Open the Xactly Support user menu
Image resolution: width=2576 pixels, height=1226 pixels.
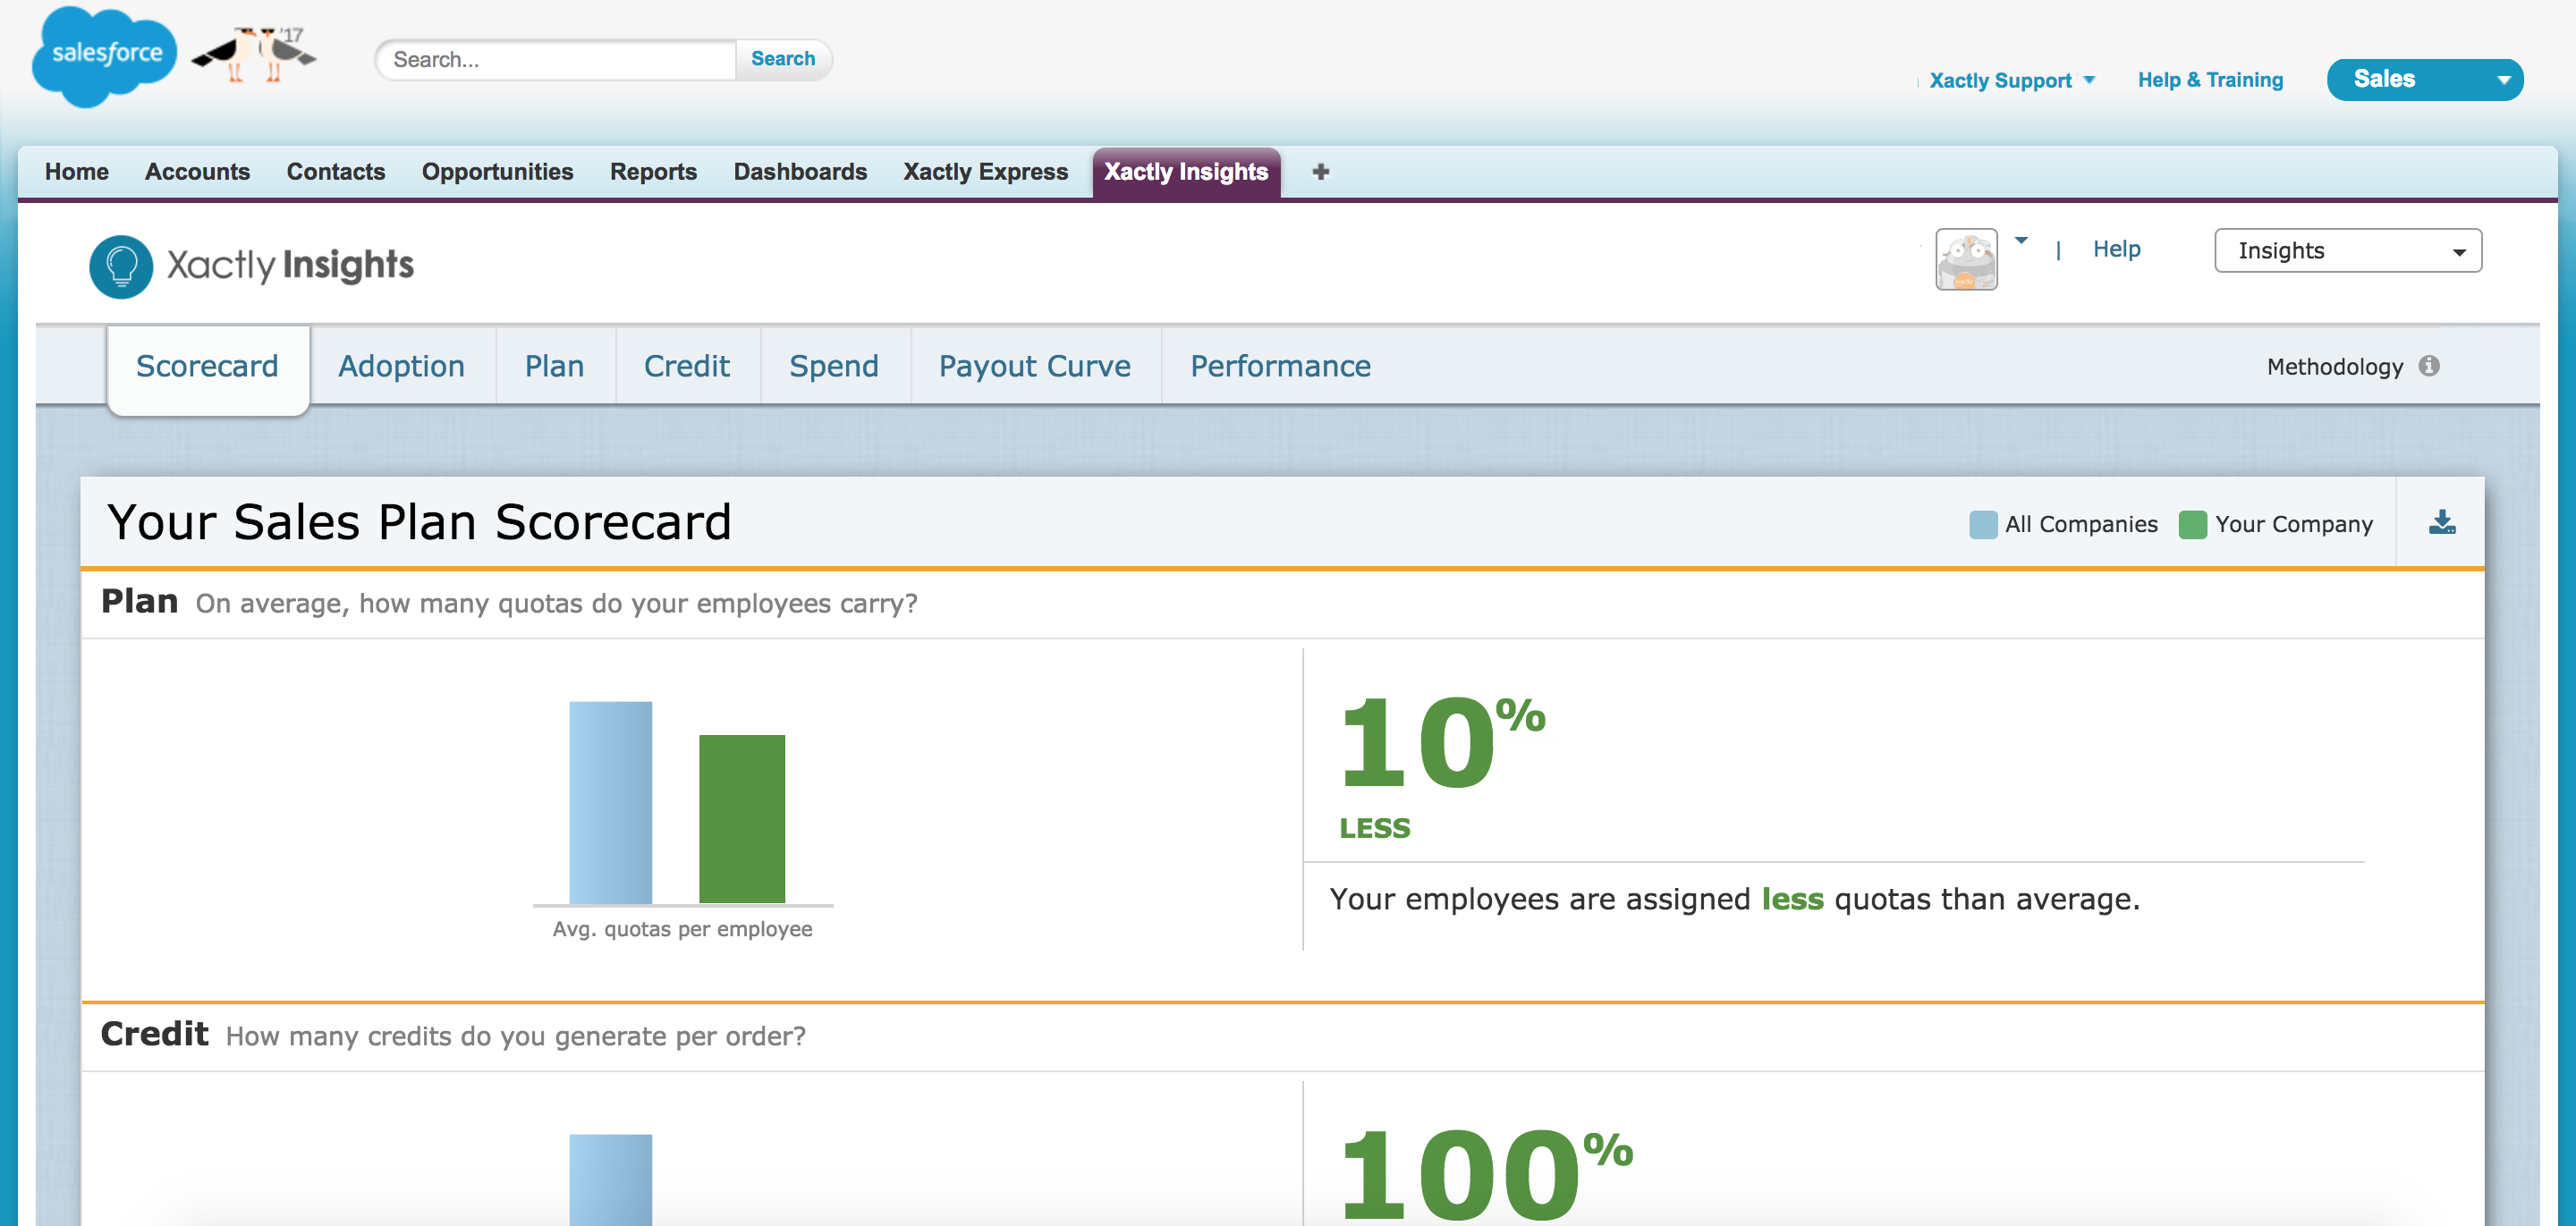2011,80
